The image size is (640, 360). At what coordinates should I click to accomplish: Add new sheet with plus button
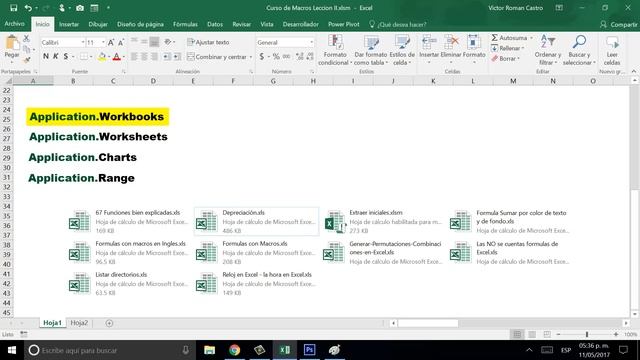click(109, 323)
